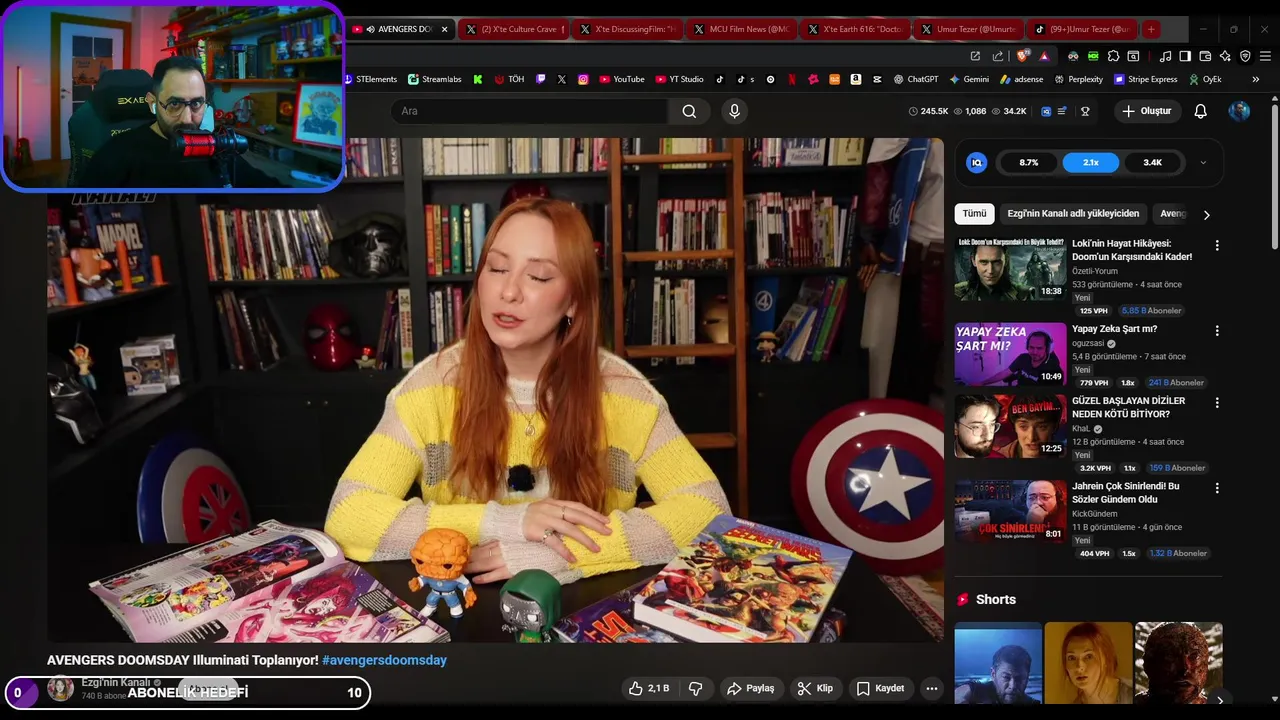
Task: Open the YT Studio bookmark
Action: [680, 79]
